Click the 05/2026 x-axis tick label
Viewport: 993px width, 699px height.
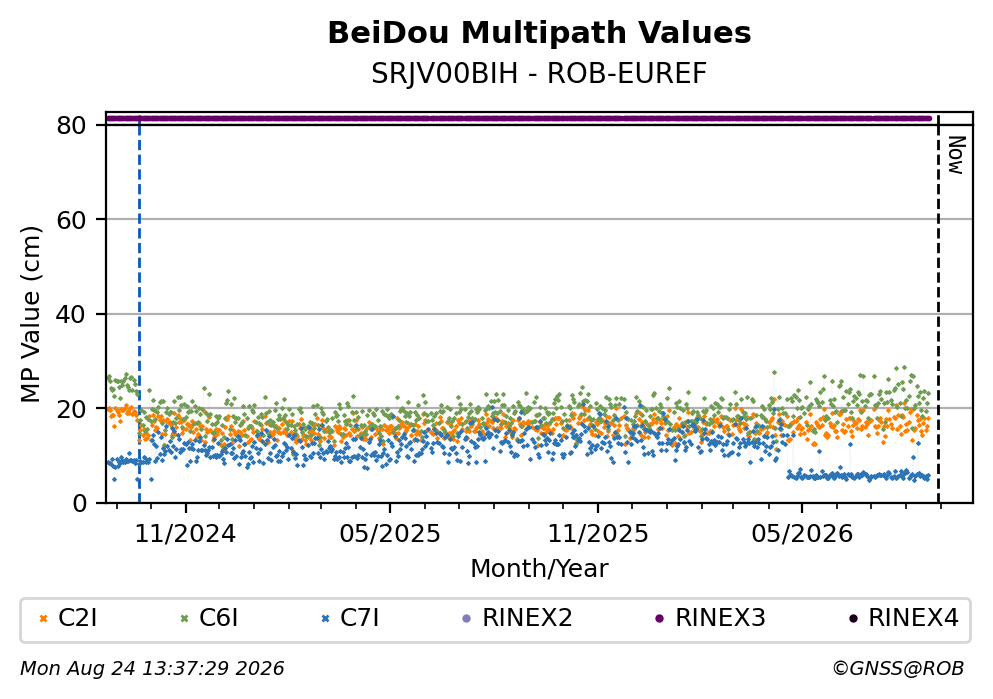point(802,534)
